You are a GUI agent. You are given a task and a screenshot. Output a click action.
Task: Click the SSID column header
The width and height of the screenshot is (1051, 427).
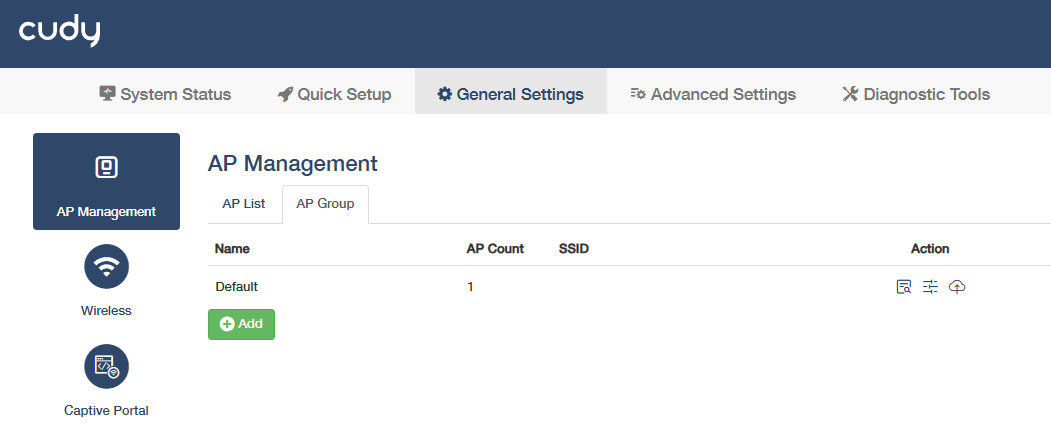(x=574, y=248)
